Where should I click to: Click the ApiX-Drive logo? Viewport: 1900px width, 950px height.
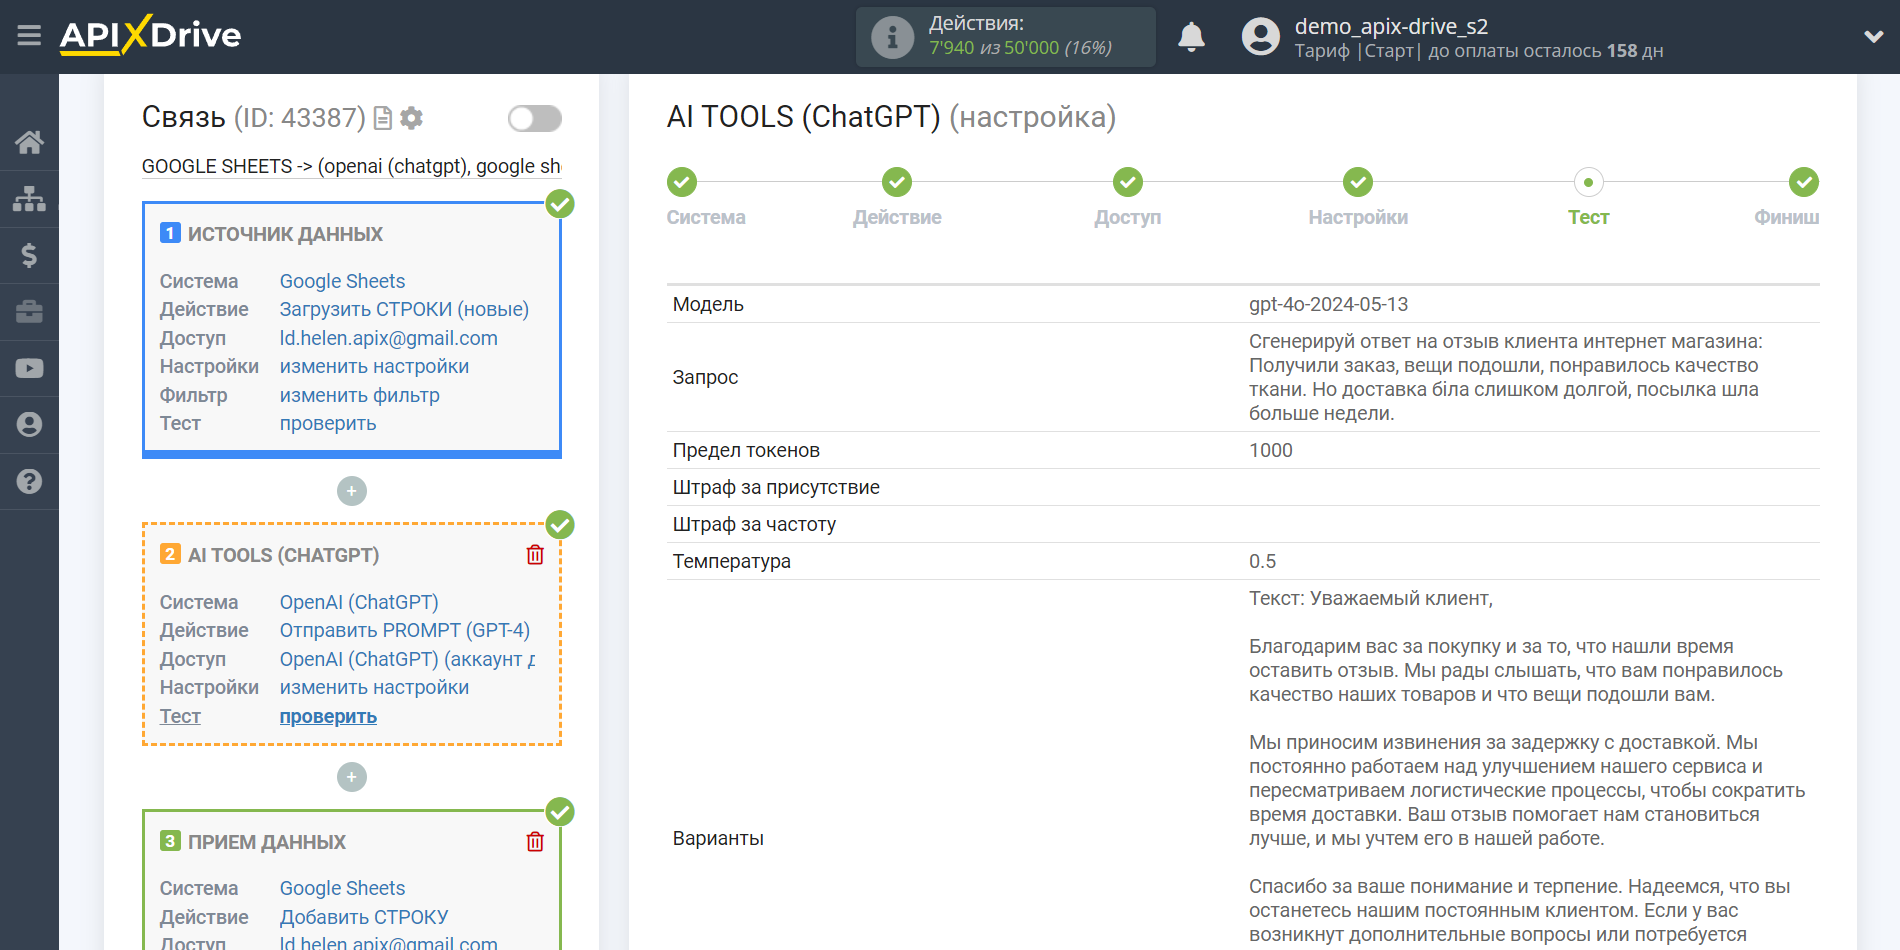coord(150,35)
